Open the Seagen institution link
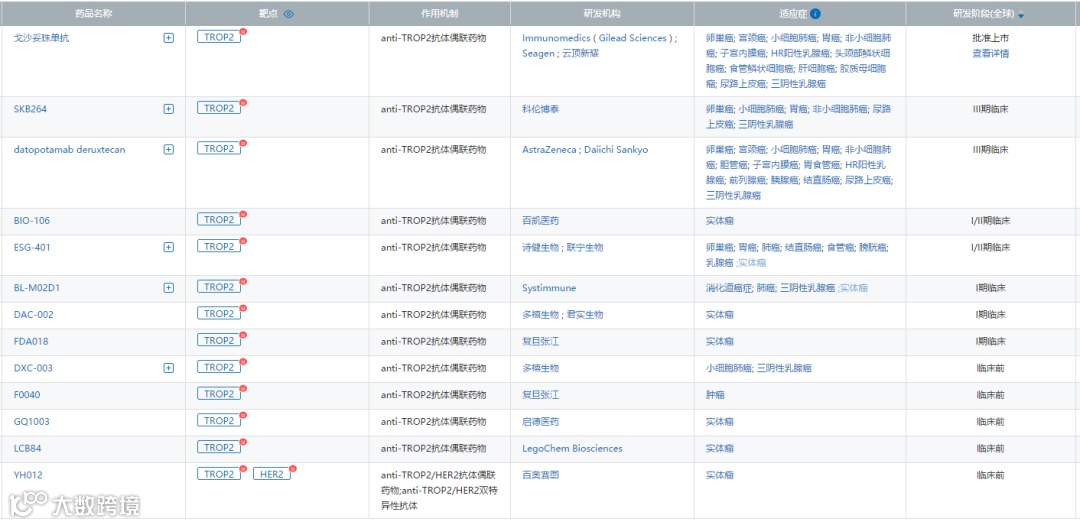 coord(537,53)
